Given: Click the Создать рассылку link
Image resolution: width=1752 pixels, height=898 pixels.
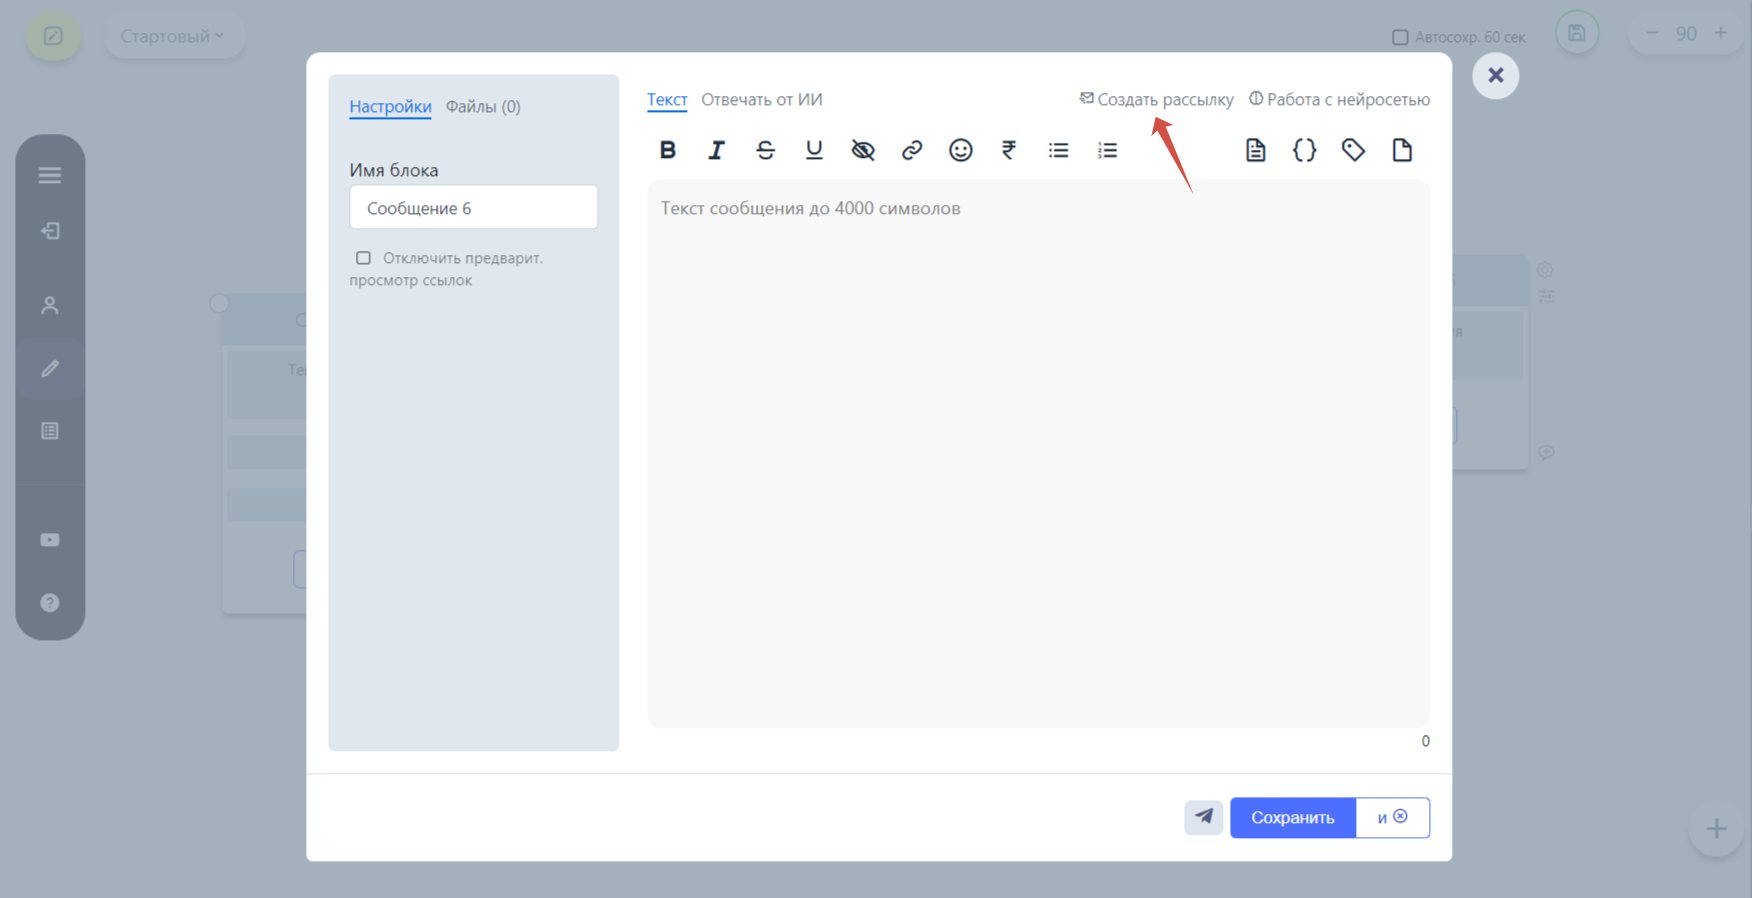Looking at the screenshot, I should (x=1157, y=99).
